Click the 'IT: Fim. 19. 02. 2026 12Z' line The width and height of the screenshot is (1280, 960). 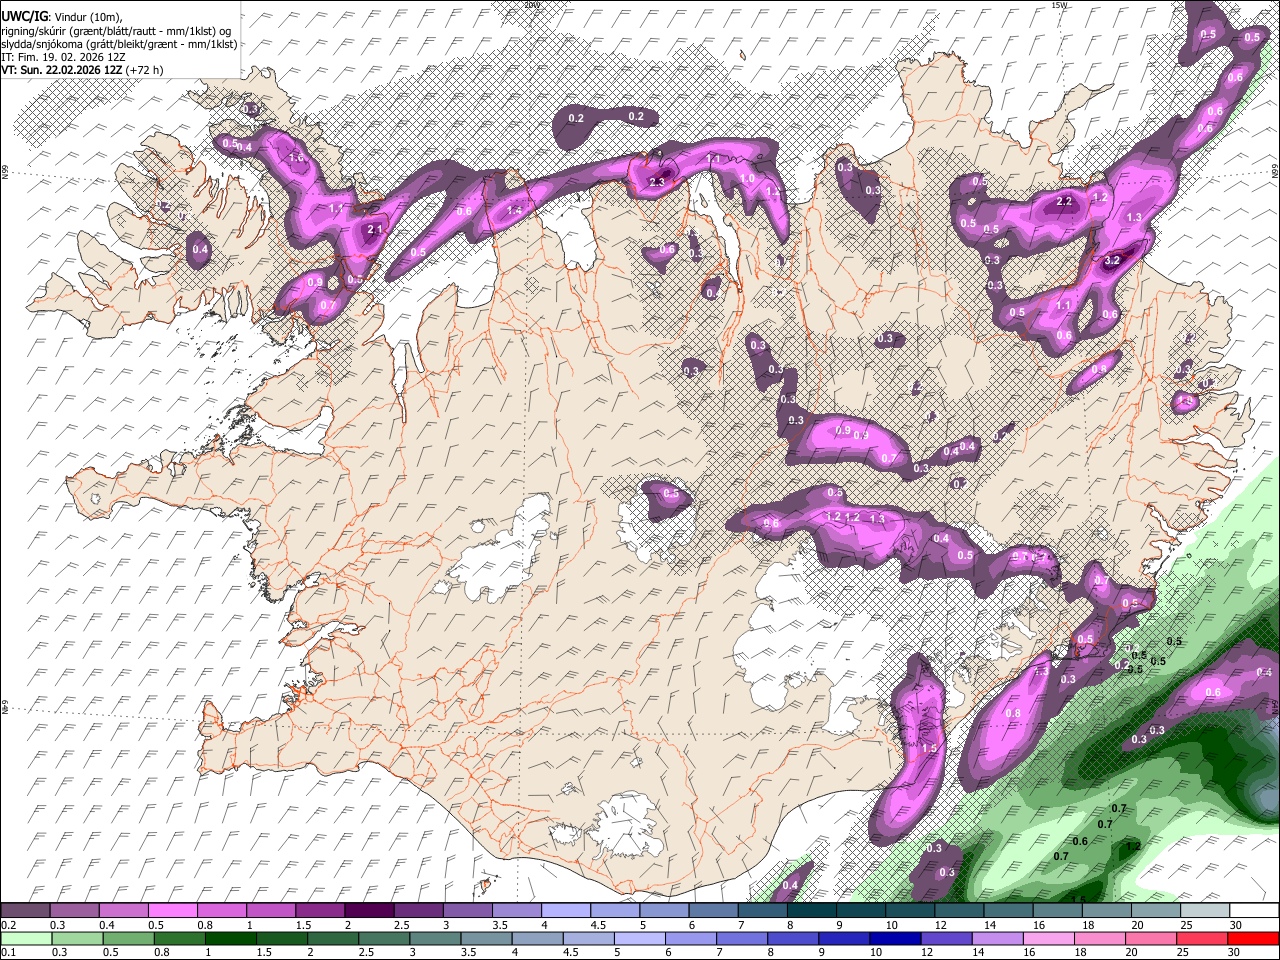pyautogui.click(x=64, y=58)
